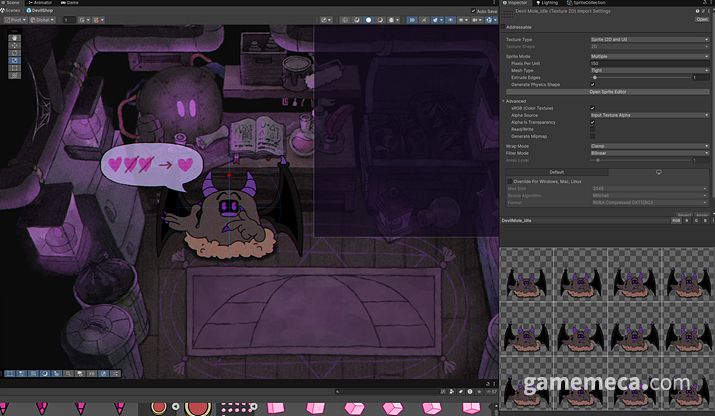Viewport: 715px width, 416px height.
Task: Open the SpriteCollection tab
Action: pos(586,3)
